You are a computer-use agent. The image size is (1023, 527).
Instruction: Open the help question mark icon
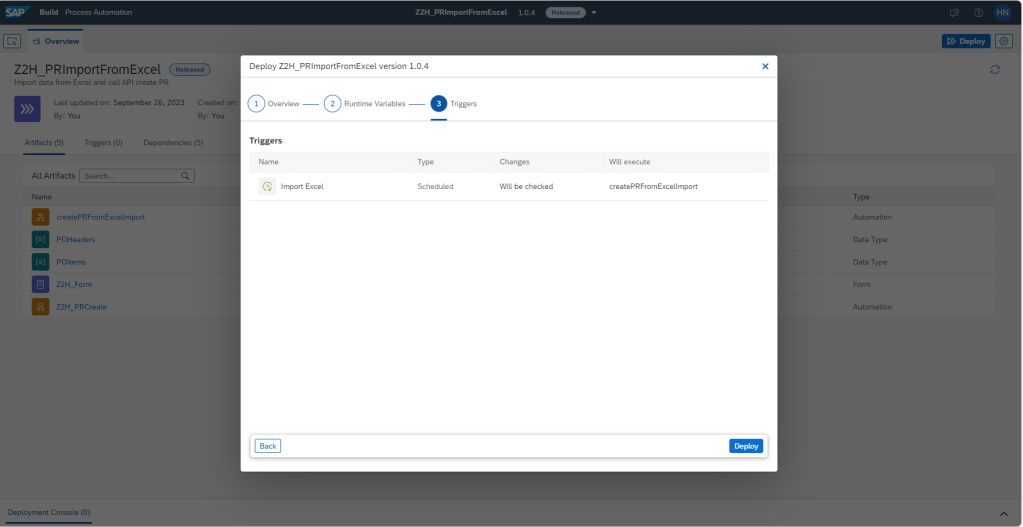tap(977, 12)
